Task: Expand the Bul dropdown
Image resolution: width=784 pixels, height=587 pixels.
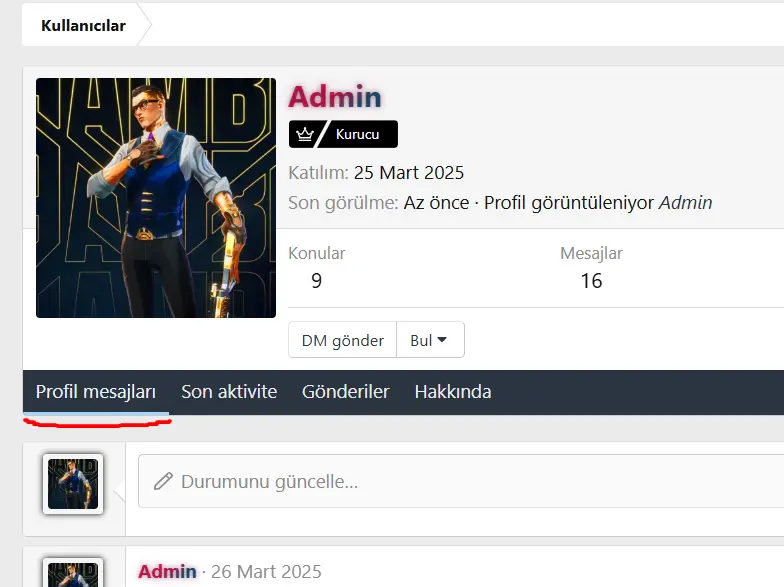Action: click(430, 340)
